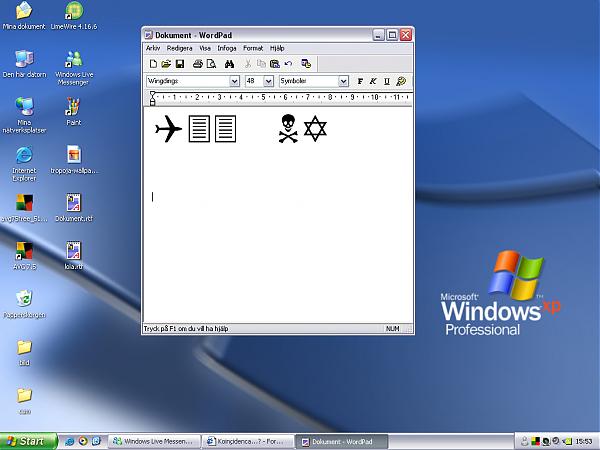Copy selection using the toolbar icon
The image size is (600, 450).
(261, 64)
